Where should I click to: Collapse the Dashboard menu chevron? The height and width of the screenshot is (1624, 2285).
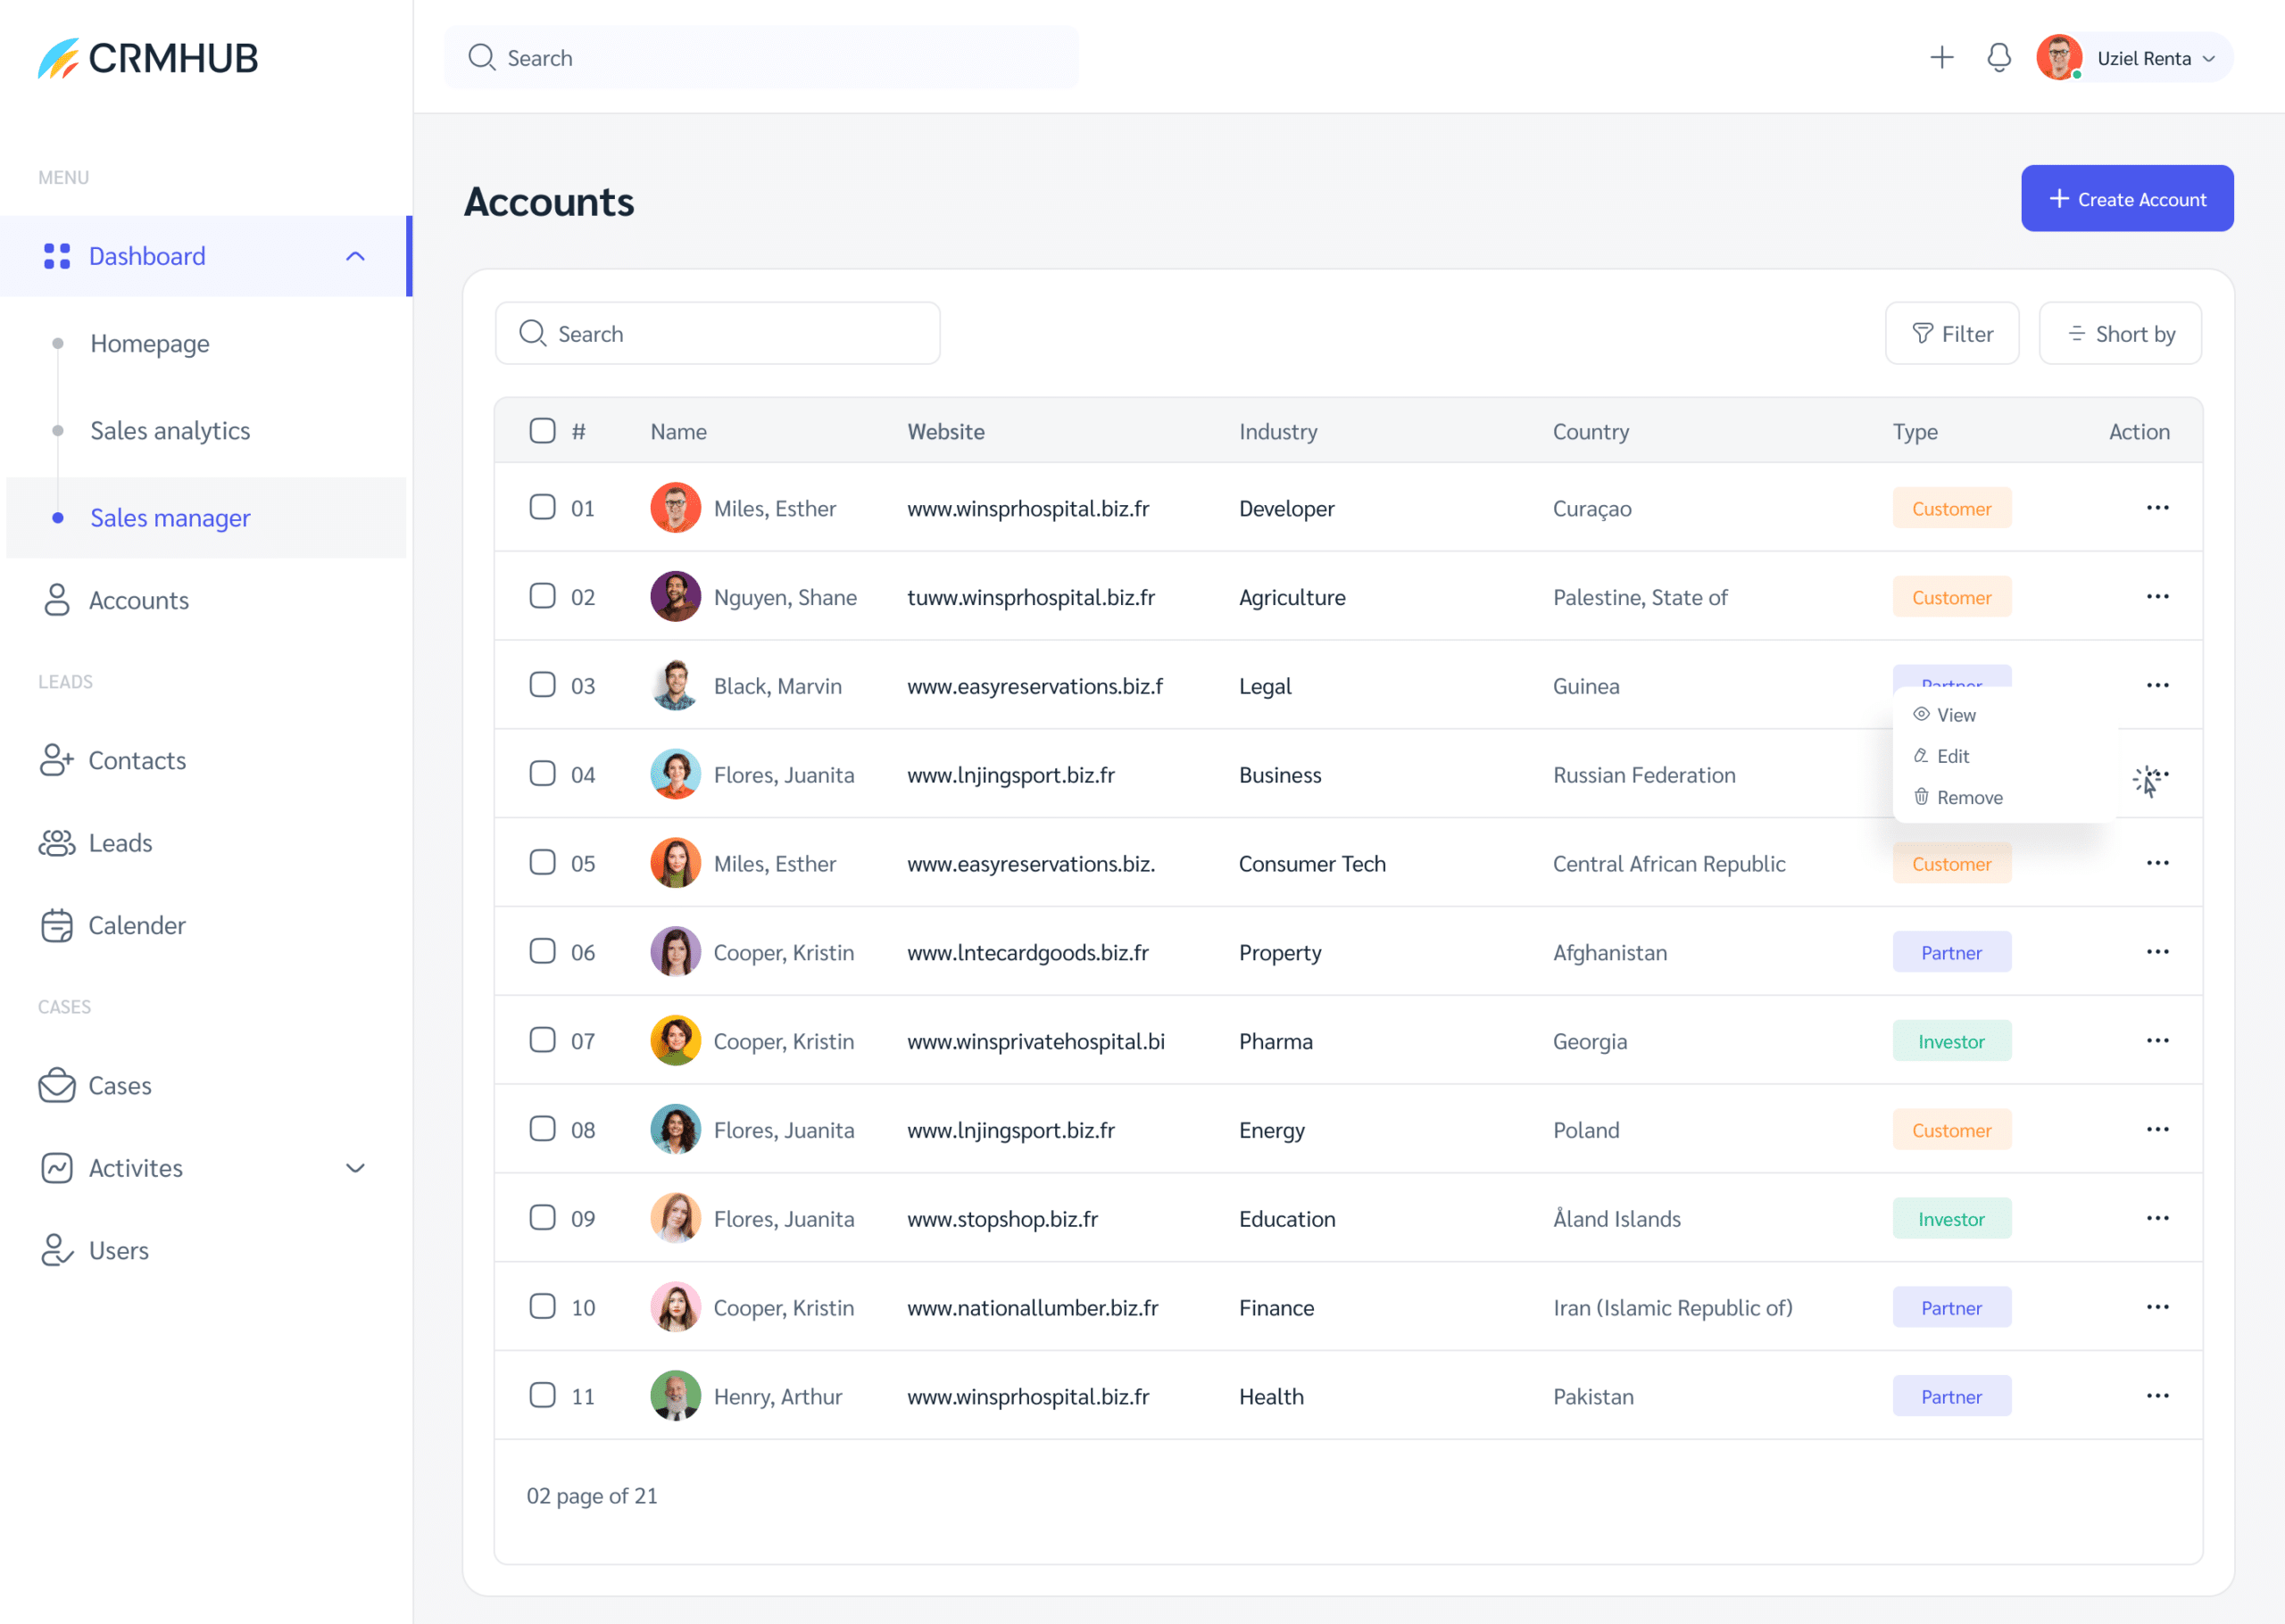pyautogui.click(x=355, y=256)
